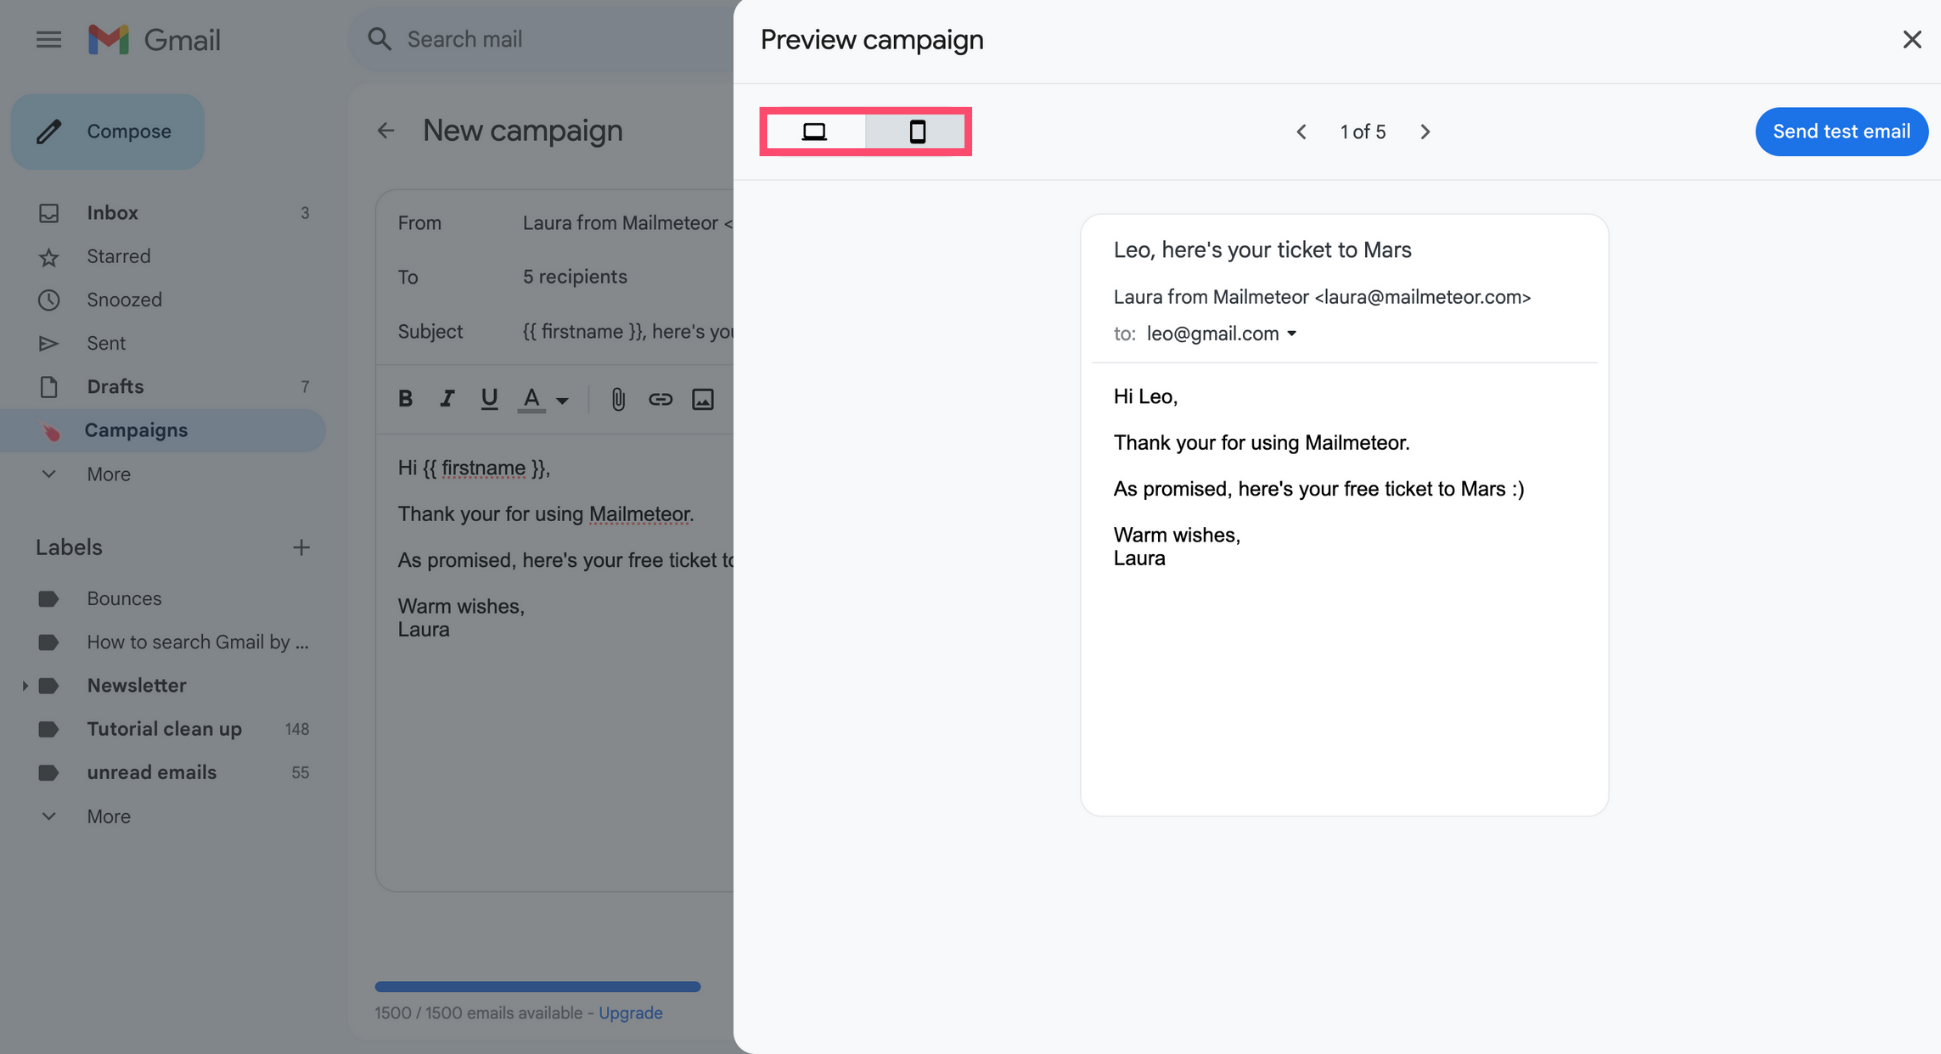Go back from New campaign
The width and height of the screenshot is (1941, 1054).
pos(386,131)
